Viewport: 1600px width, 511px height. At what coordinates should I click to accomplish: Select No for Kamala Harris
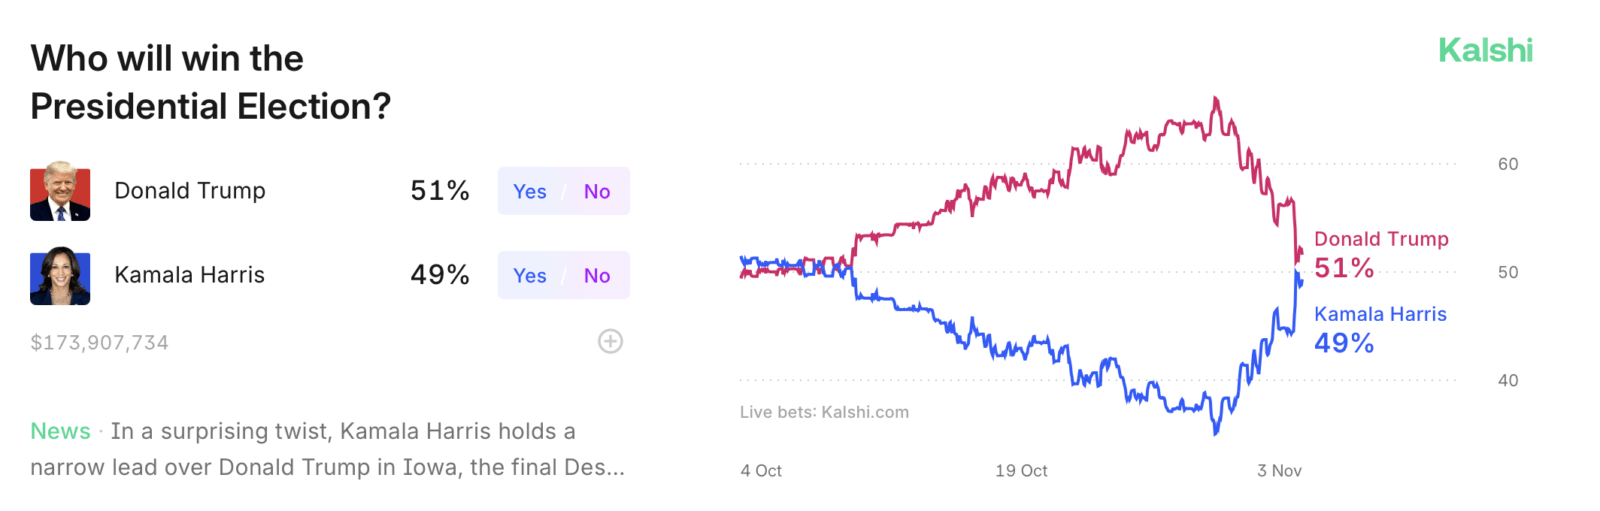(x=597, y=275)
